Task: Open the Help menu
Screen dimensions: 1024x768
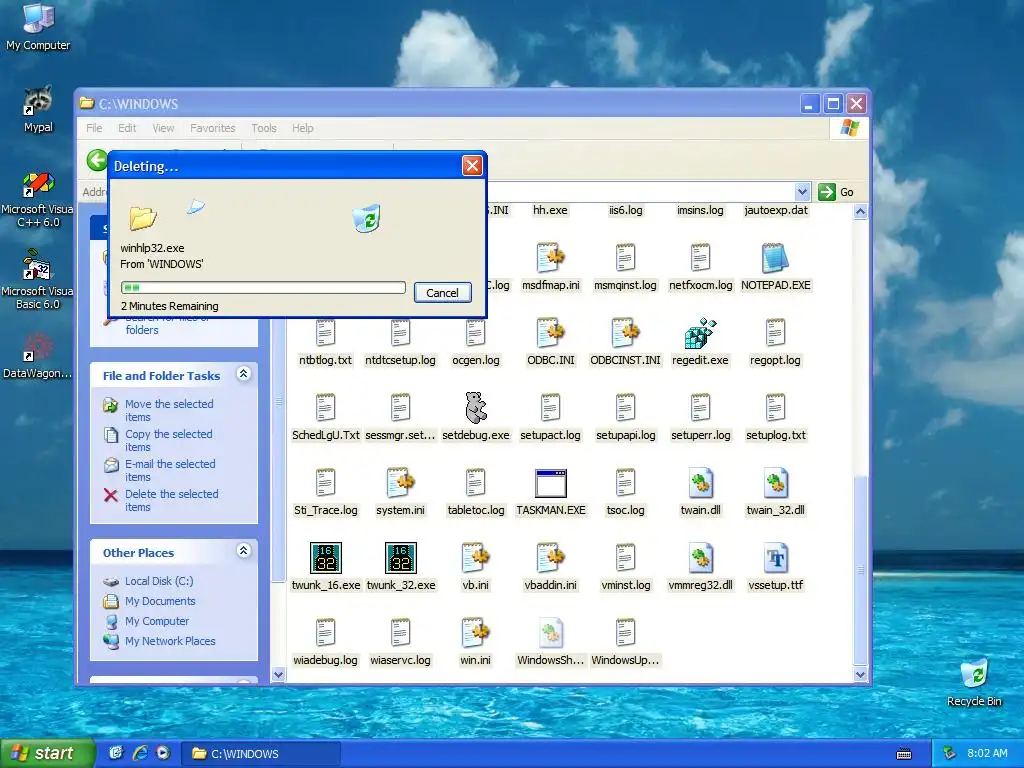Action: [302, 128]
